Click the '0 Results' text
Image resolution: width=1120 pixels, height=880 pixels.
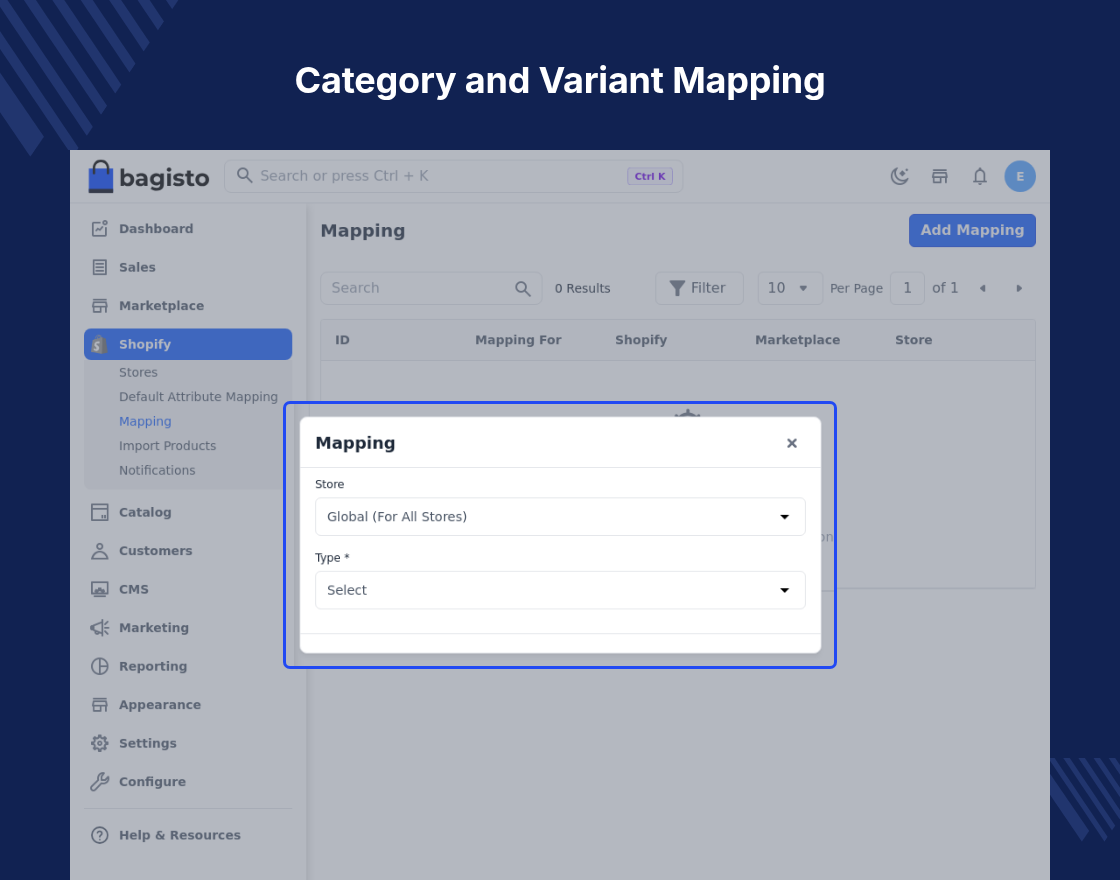582,289
